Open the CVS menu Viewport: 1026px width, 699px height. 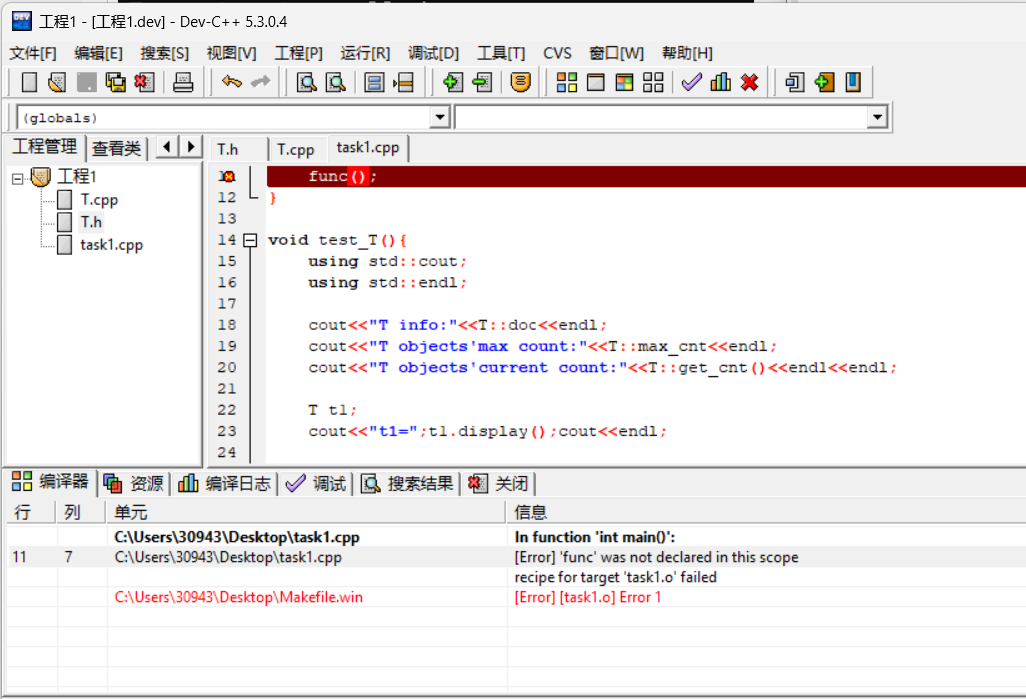coord(557,54)
